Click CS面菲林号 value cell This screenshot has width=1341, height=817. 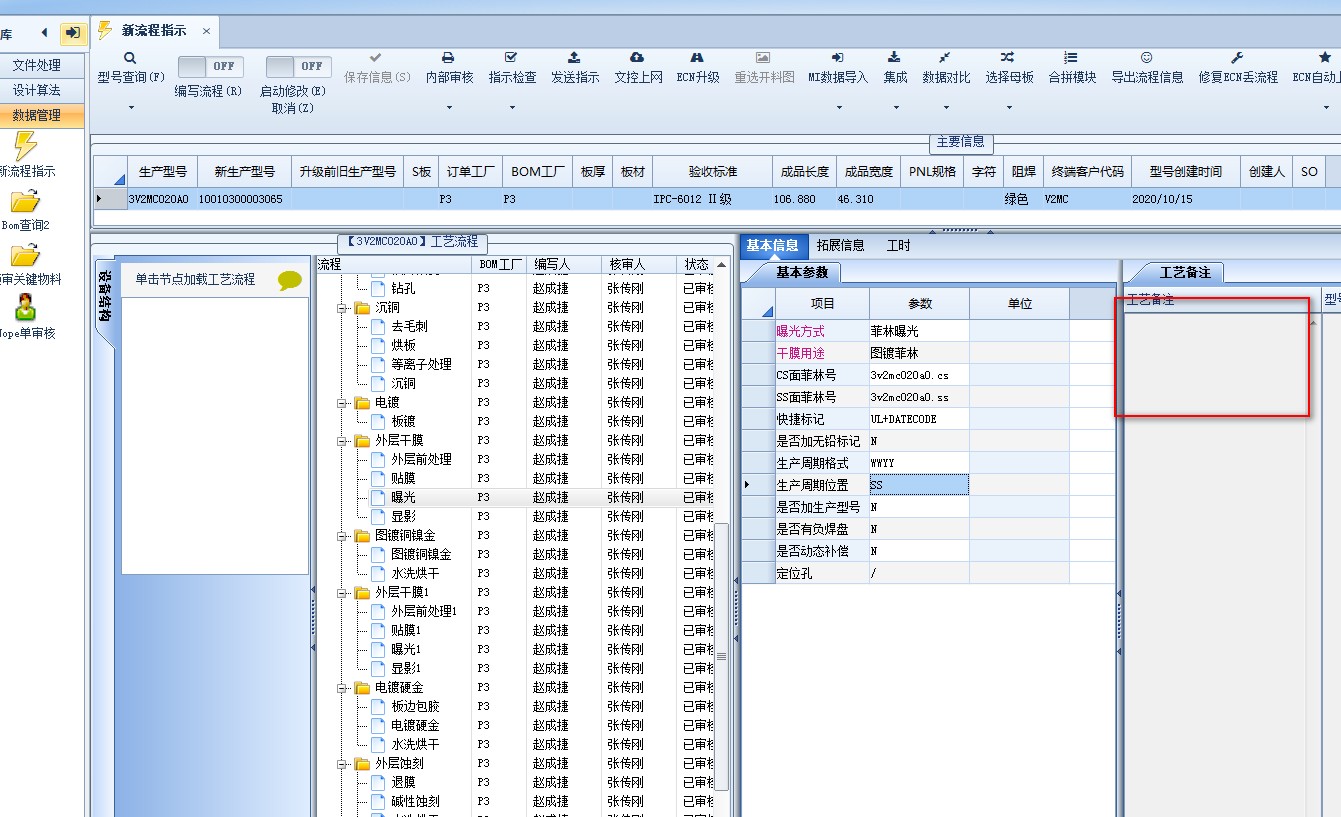pyautogui.click(x=918, y=375)
